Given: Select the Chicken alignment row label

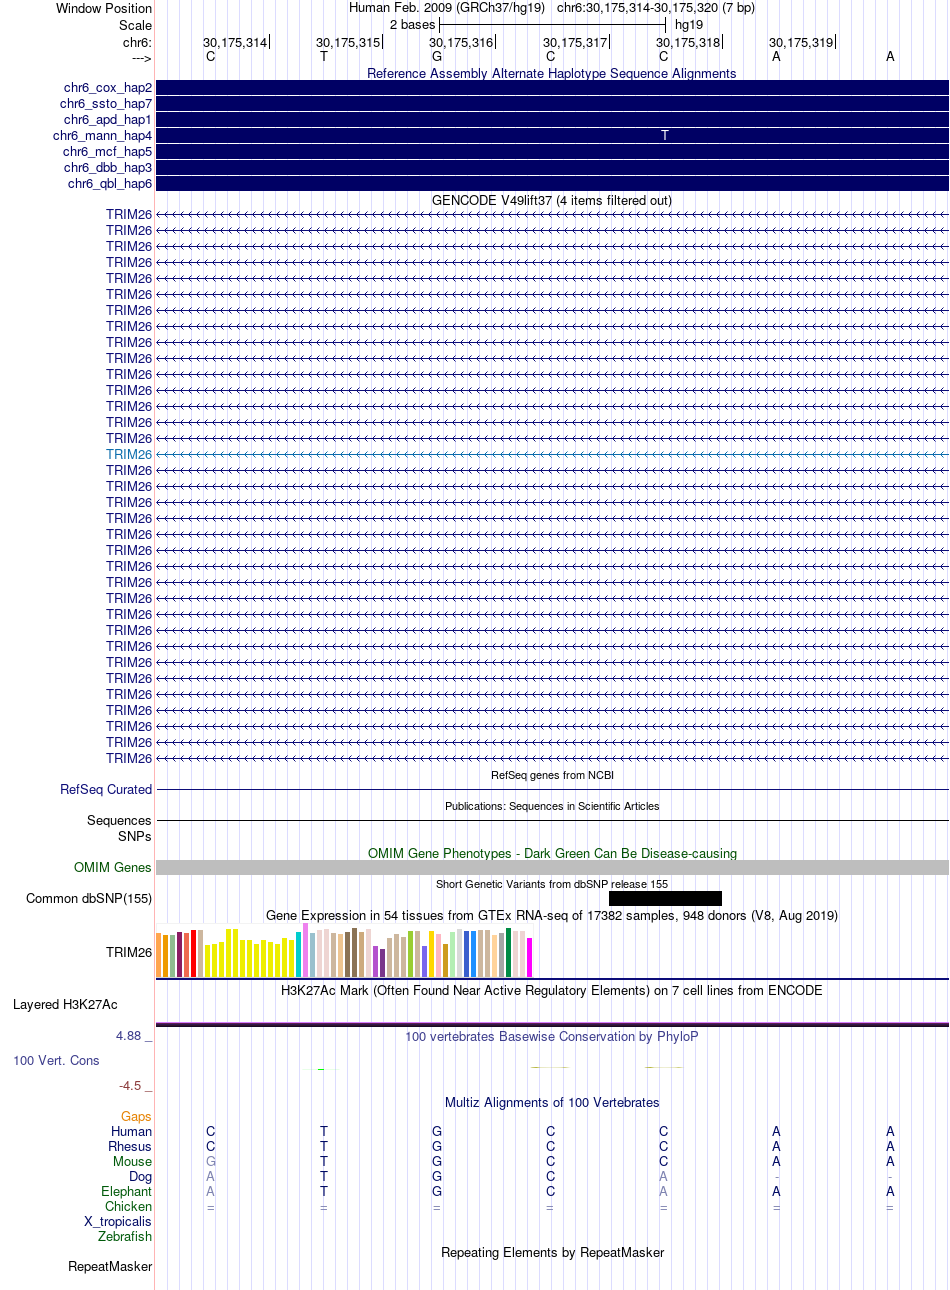Looking at the screenshot, I should point(129,1207).
